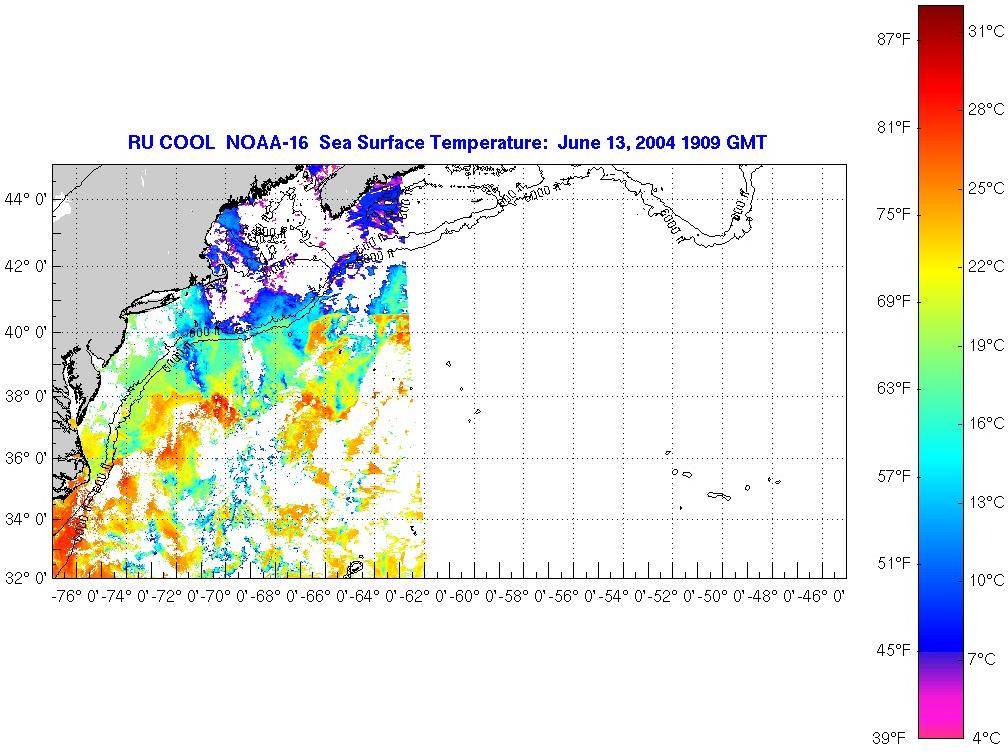Image resolution: width=1008 pixels, height=754 pixels.
Task: Click the -46° 0' longitude label
Action: [821, 597]
